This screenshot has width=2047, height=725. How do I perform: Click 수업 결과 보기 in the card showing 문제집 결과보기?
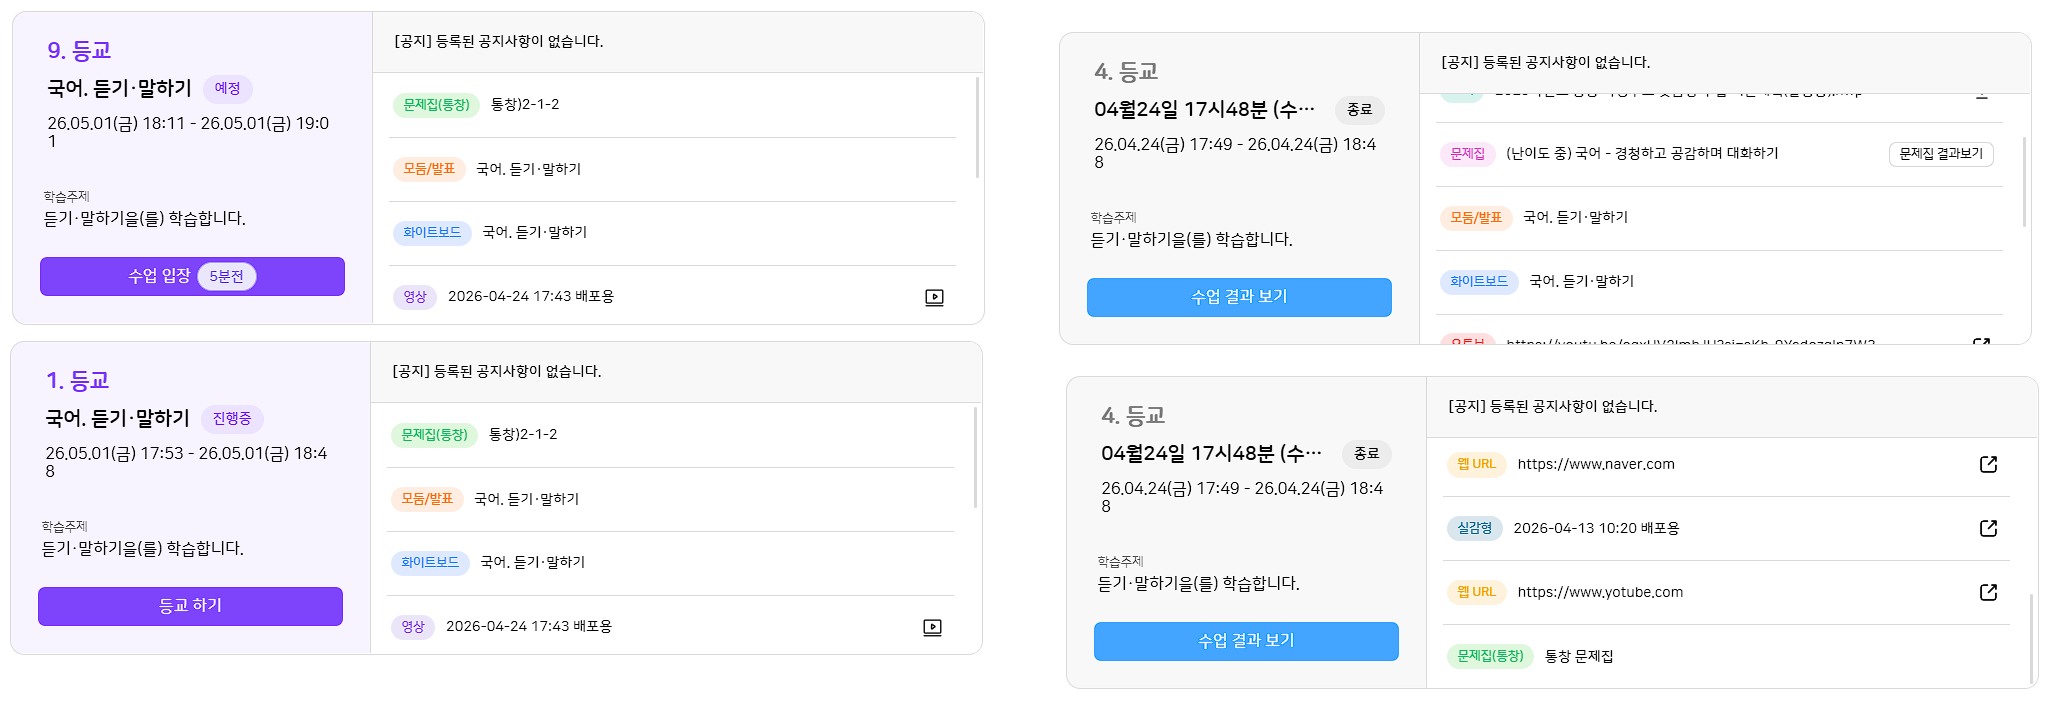[1239, 297]
